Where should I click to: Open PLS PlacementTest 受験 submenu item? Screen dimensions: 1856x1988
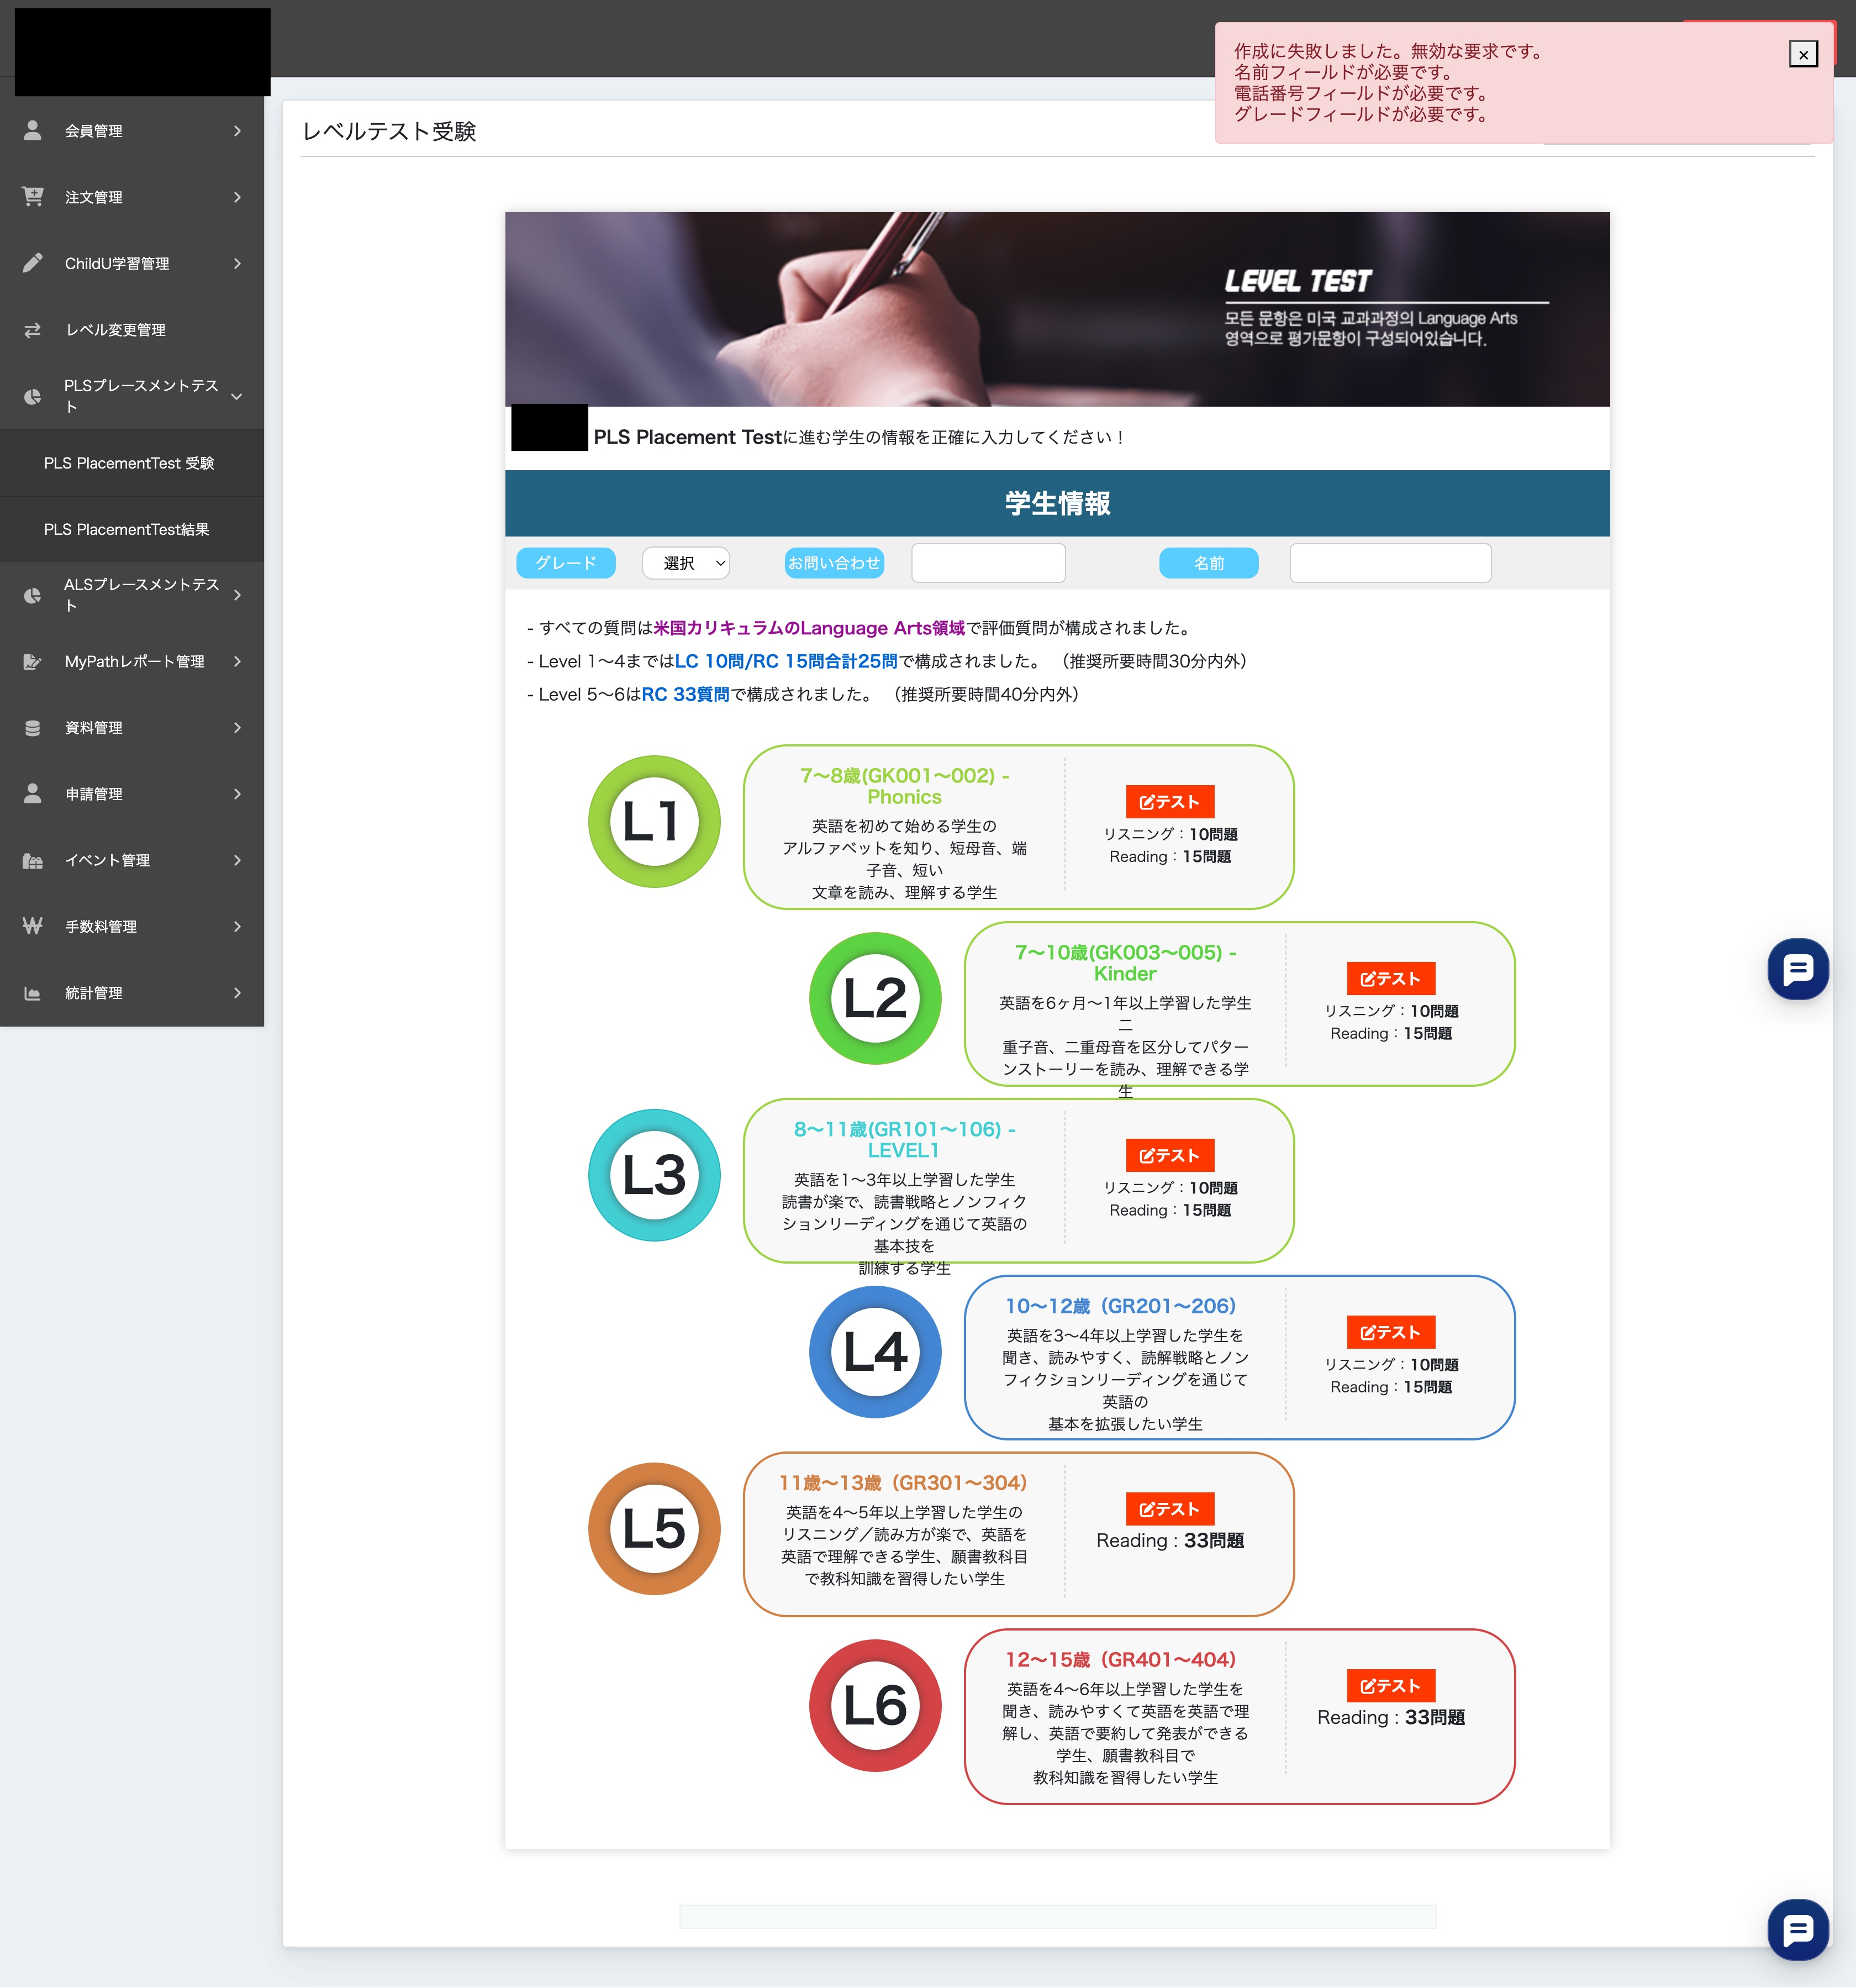click(129, 463)
